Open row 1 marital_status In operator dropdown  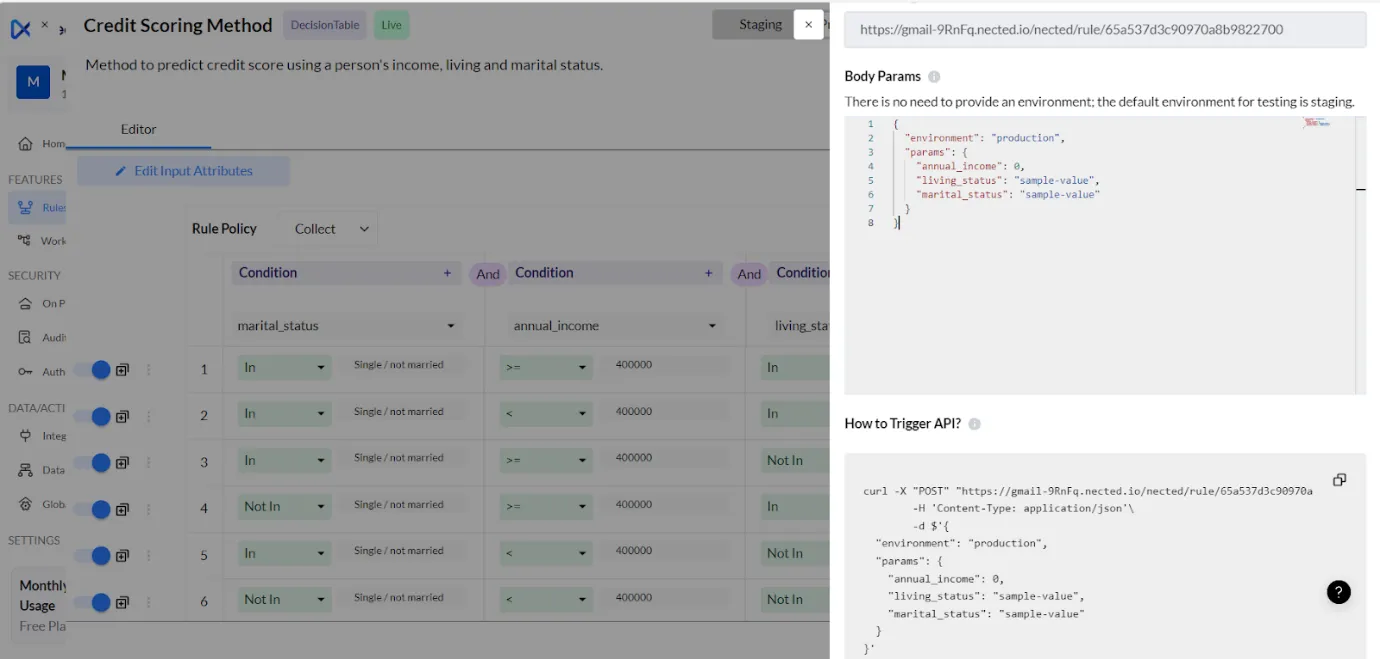pos(284,367)
